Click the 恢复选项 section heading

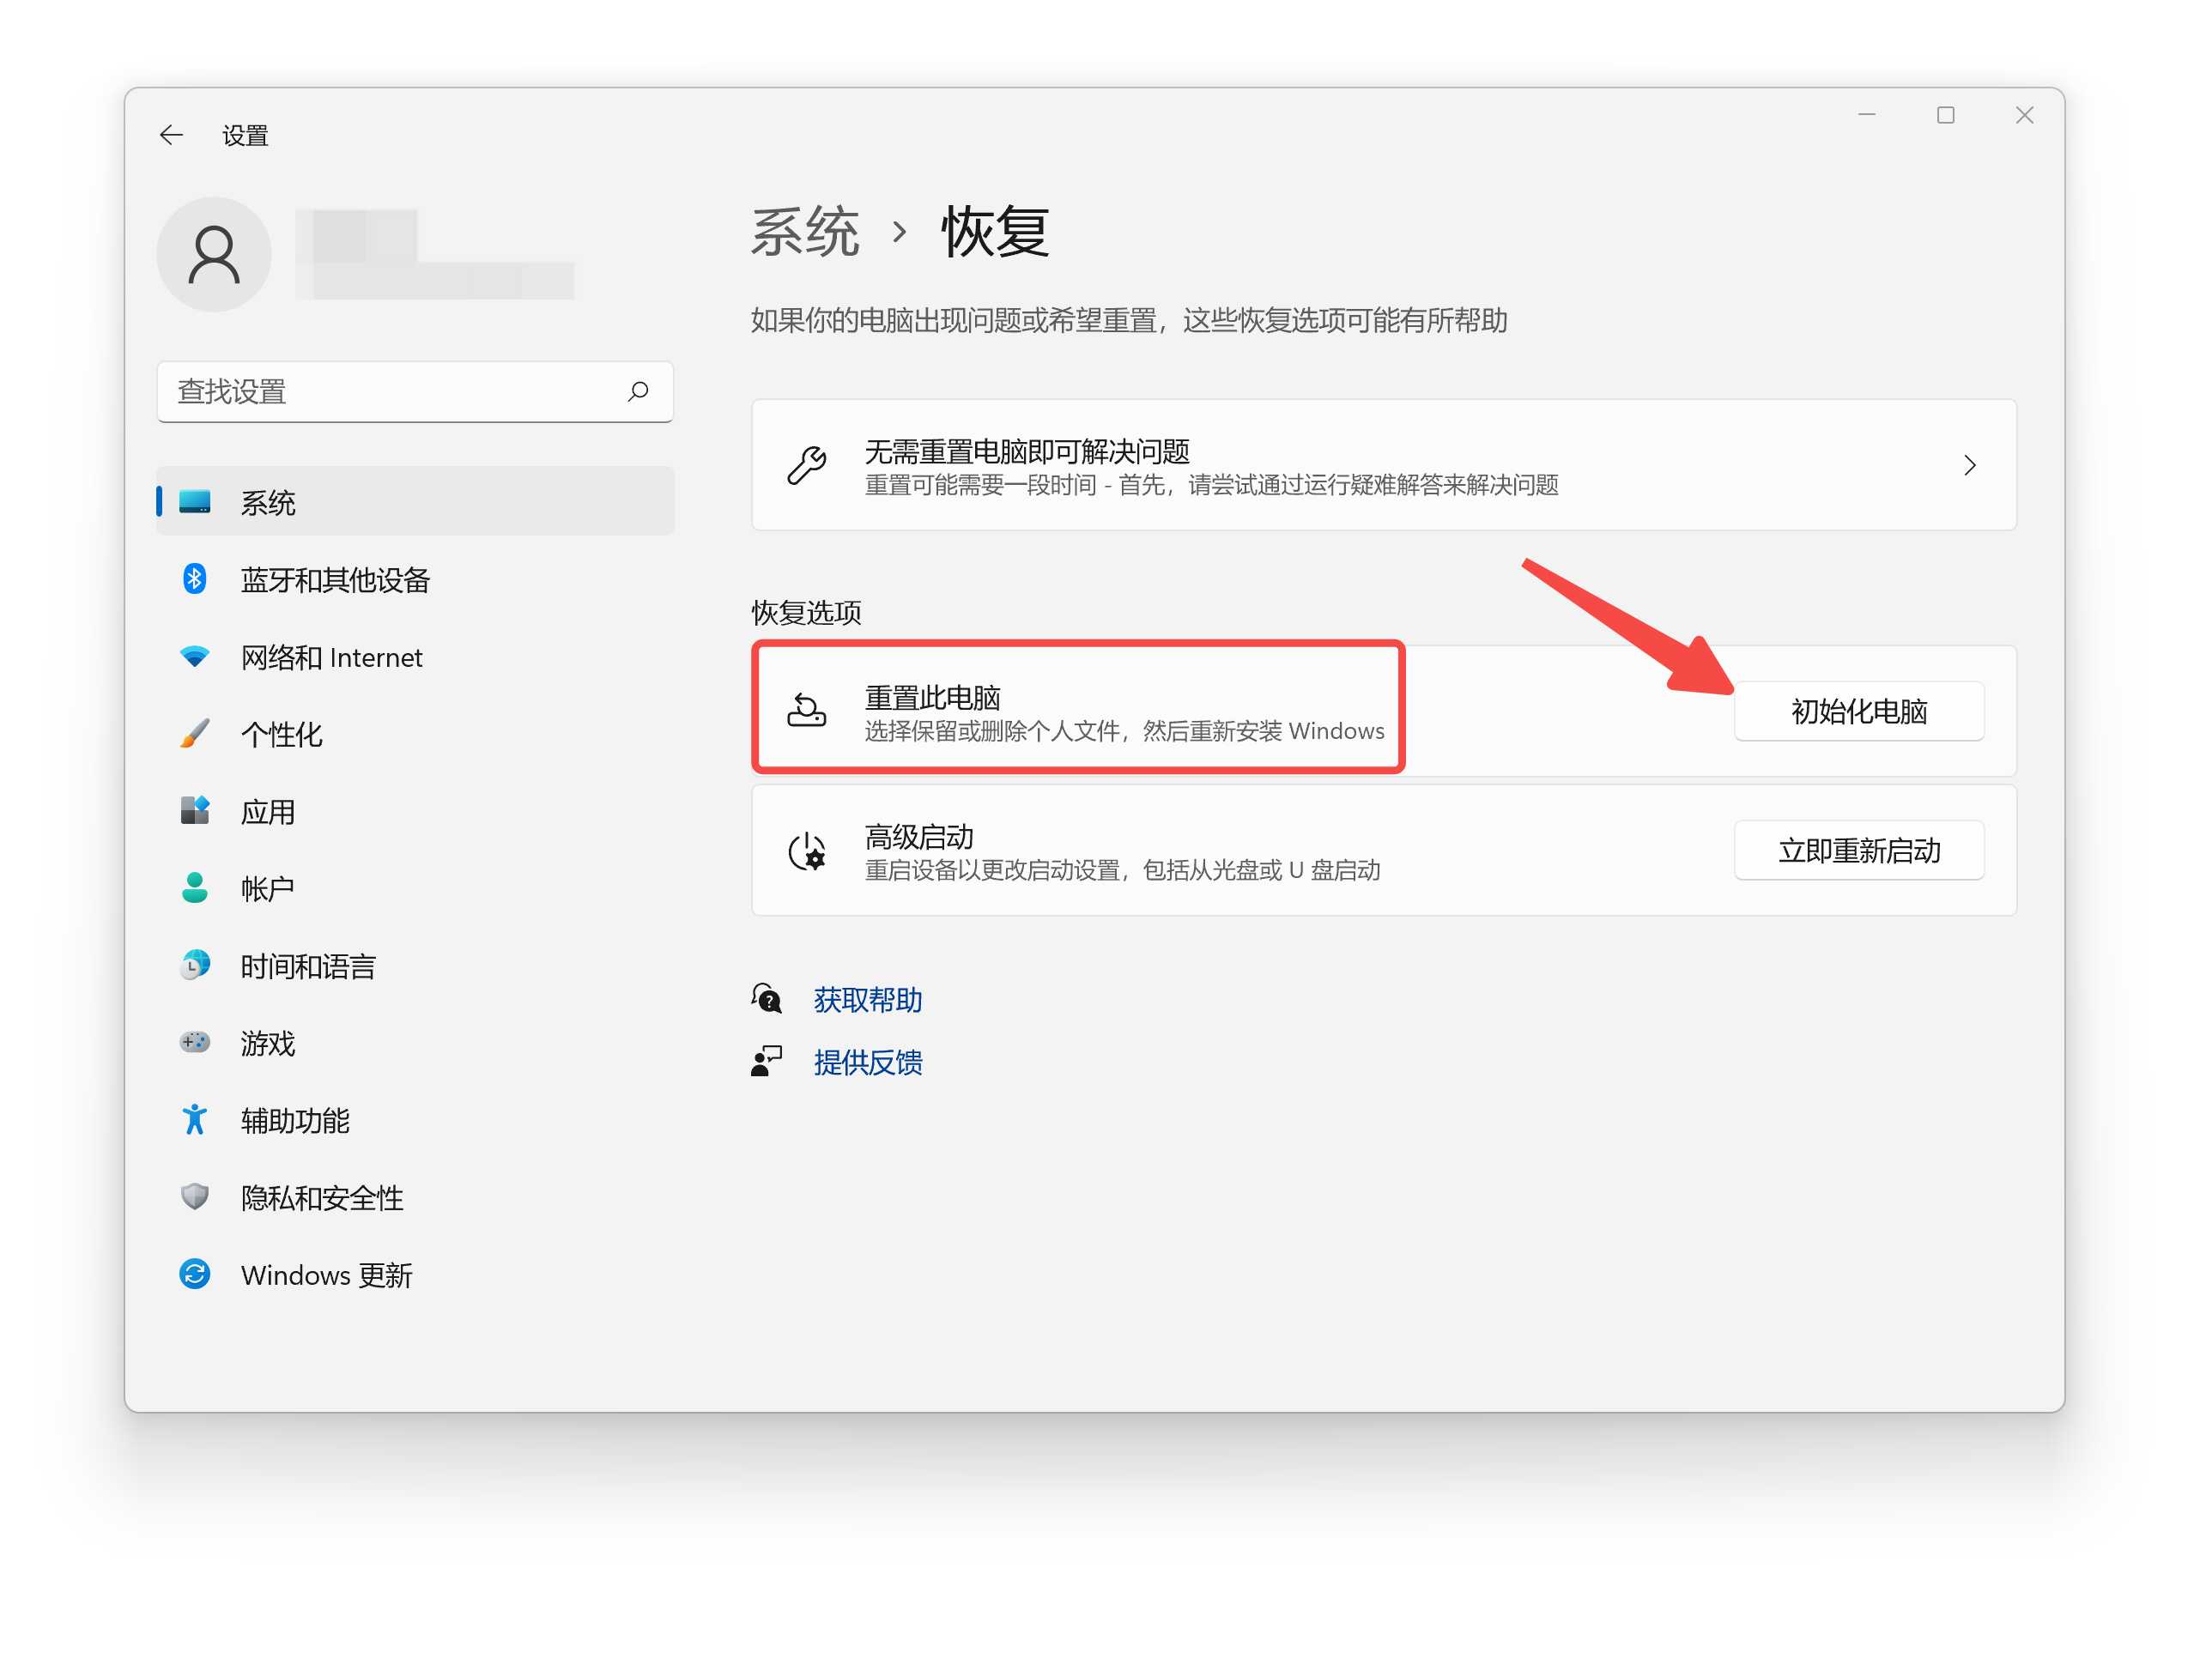[x=806, y=612]
